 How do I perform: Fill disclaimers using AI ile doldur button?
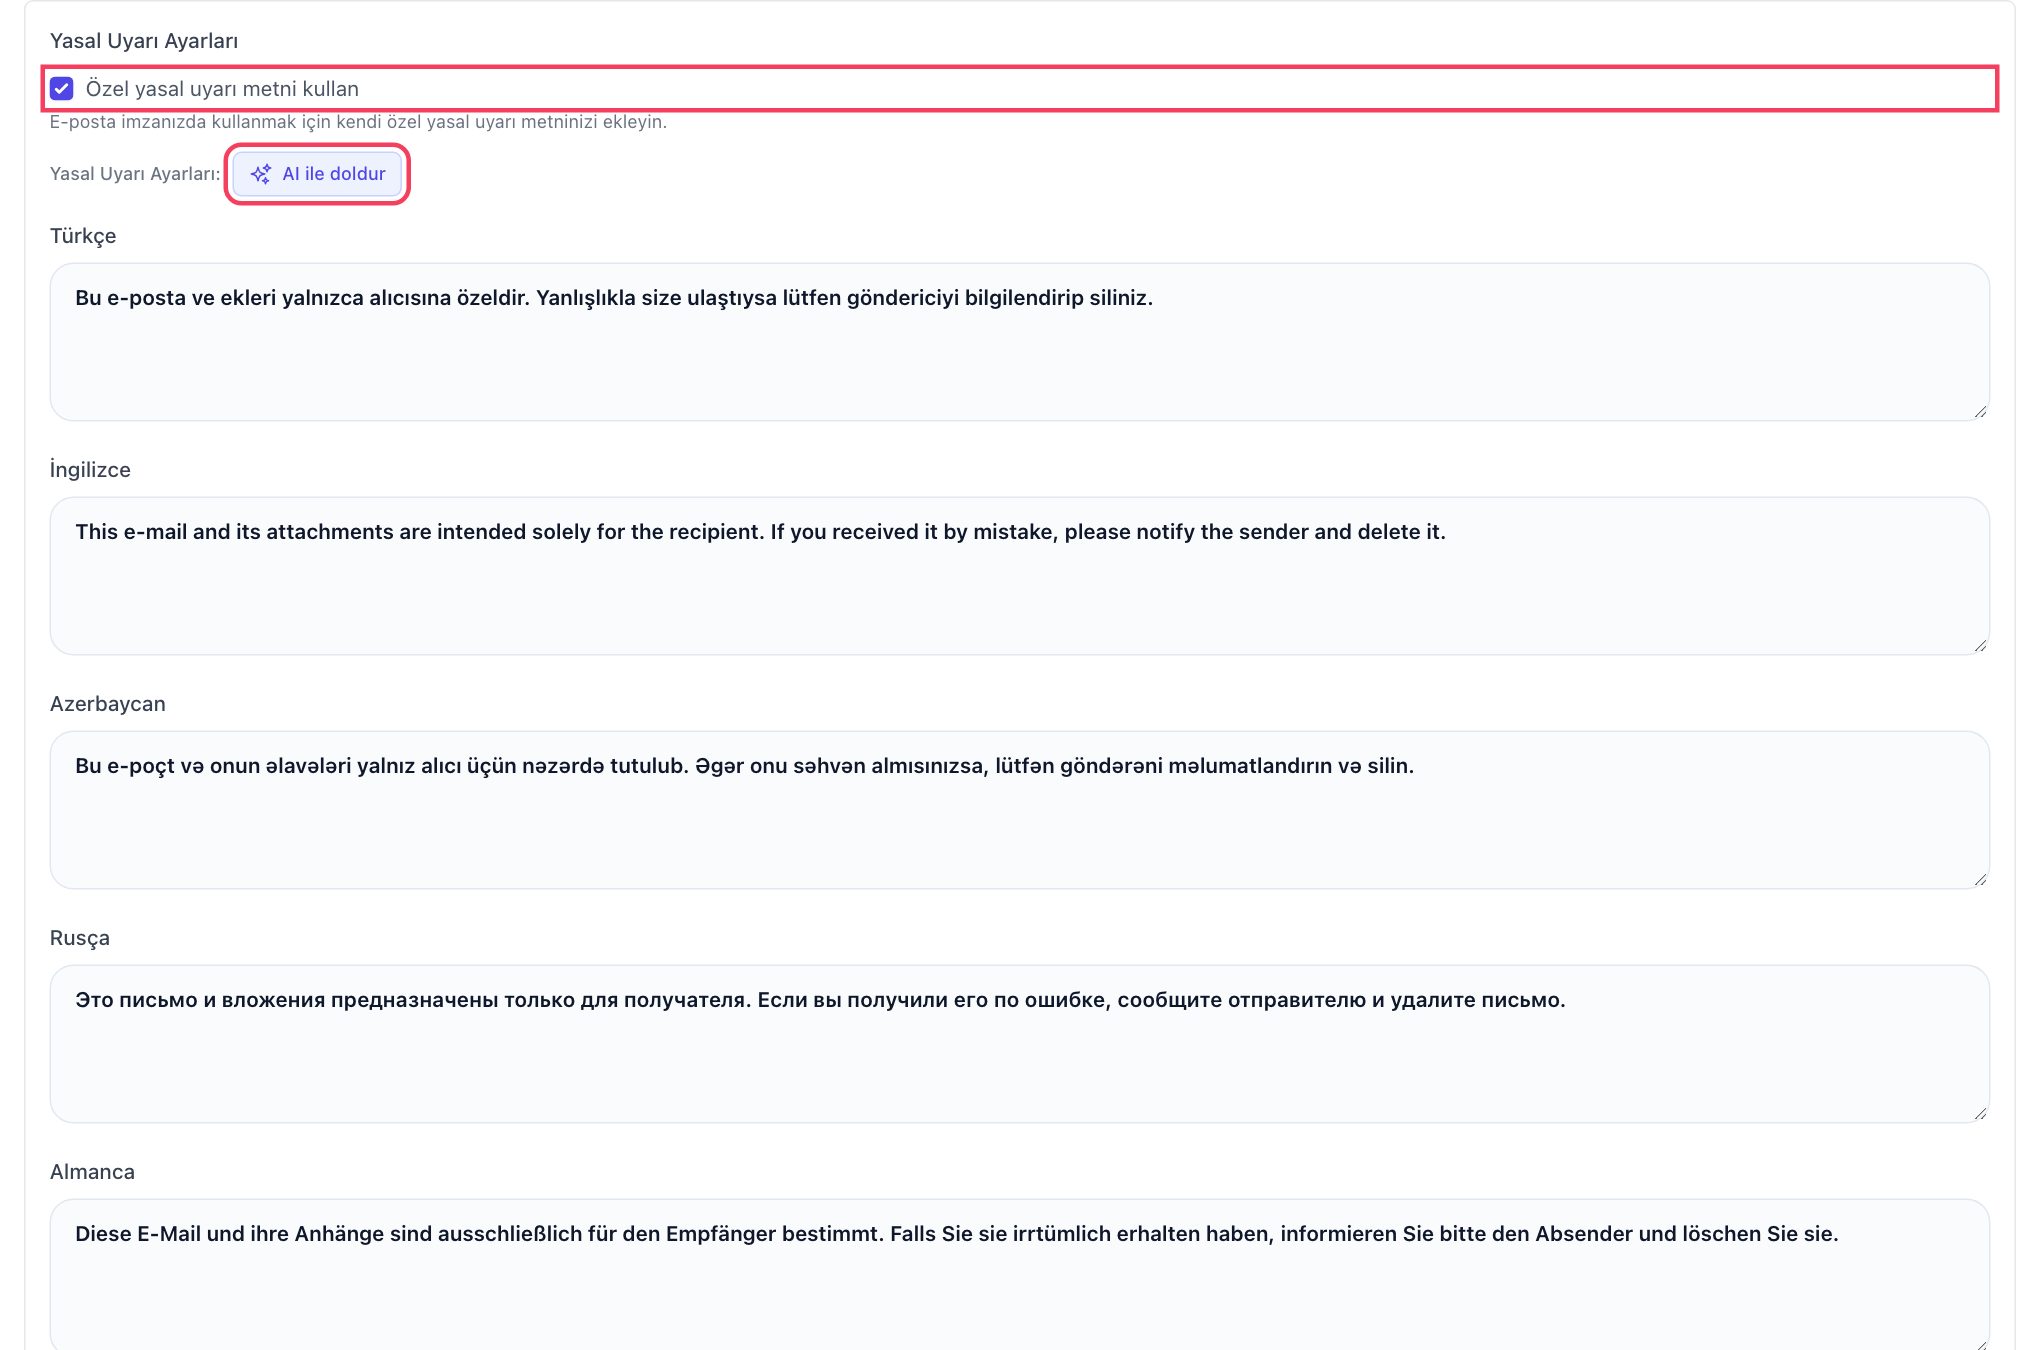318,174
